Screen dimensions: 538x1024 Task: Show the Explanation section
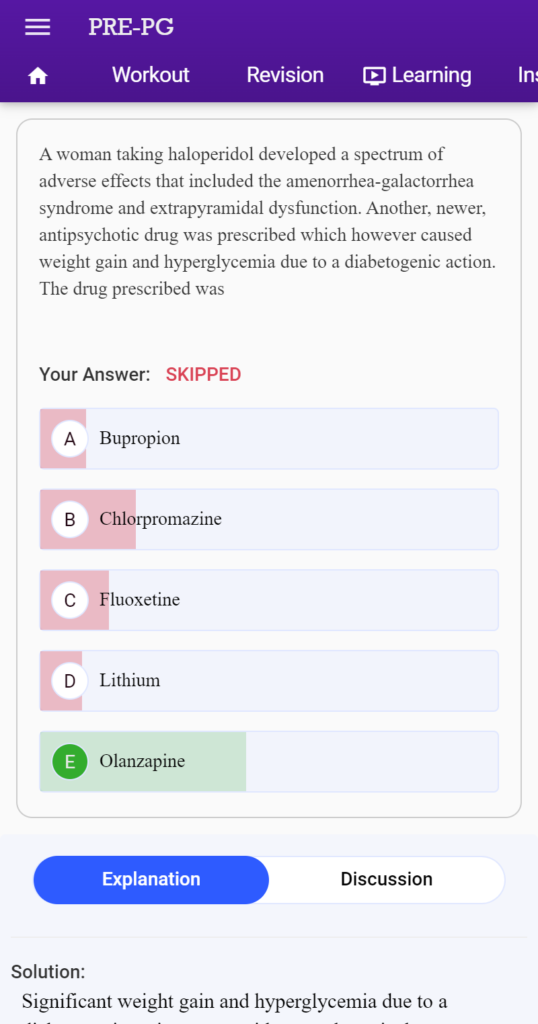pos(151,880)
